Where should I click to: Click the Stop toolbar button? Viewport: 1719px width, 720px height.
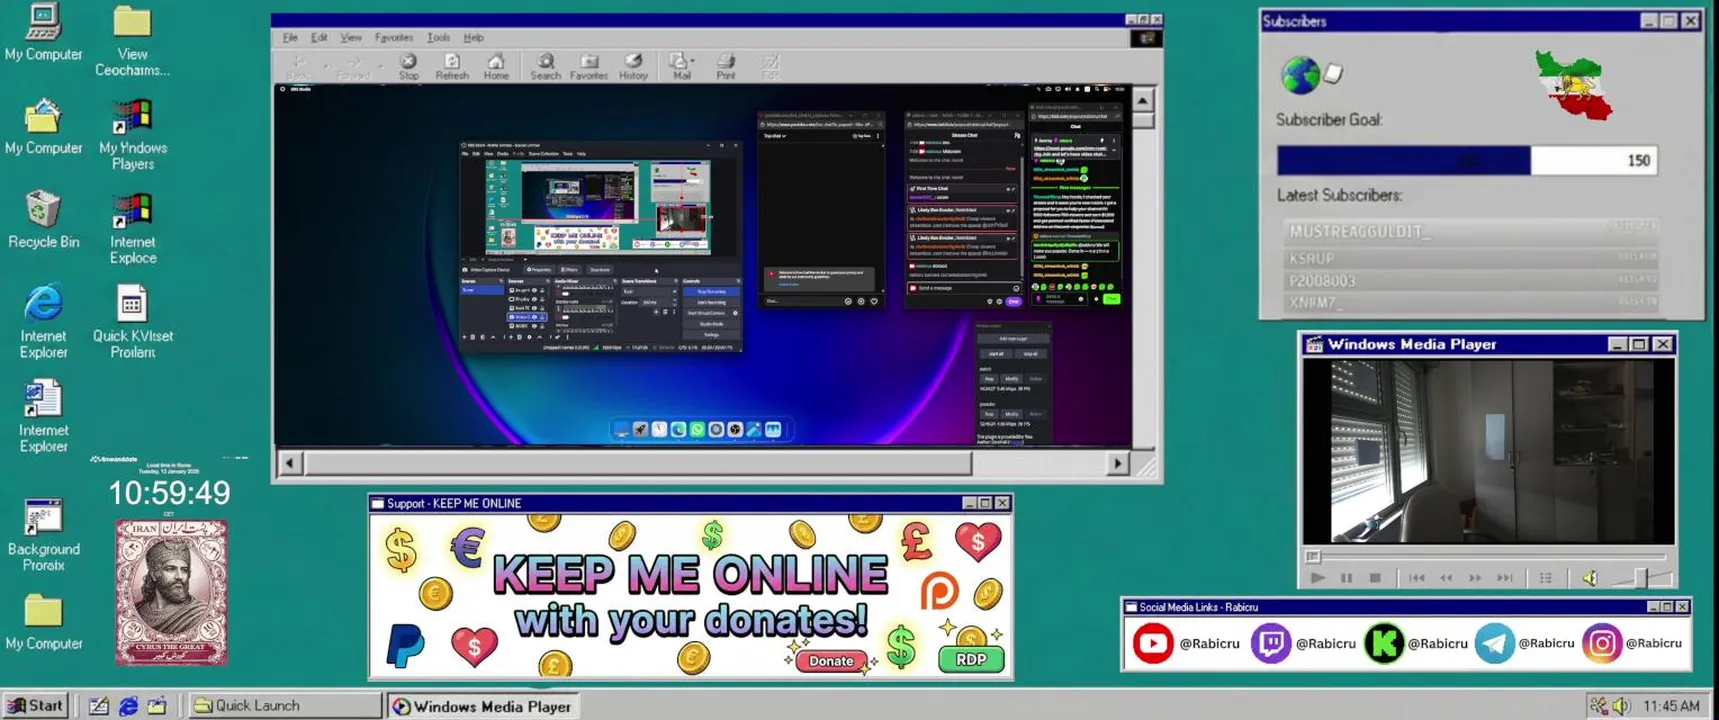coord(409,67)
